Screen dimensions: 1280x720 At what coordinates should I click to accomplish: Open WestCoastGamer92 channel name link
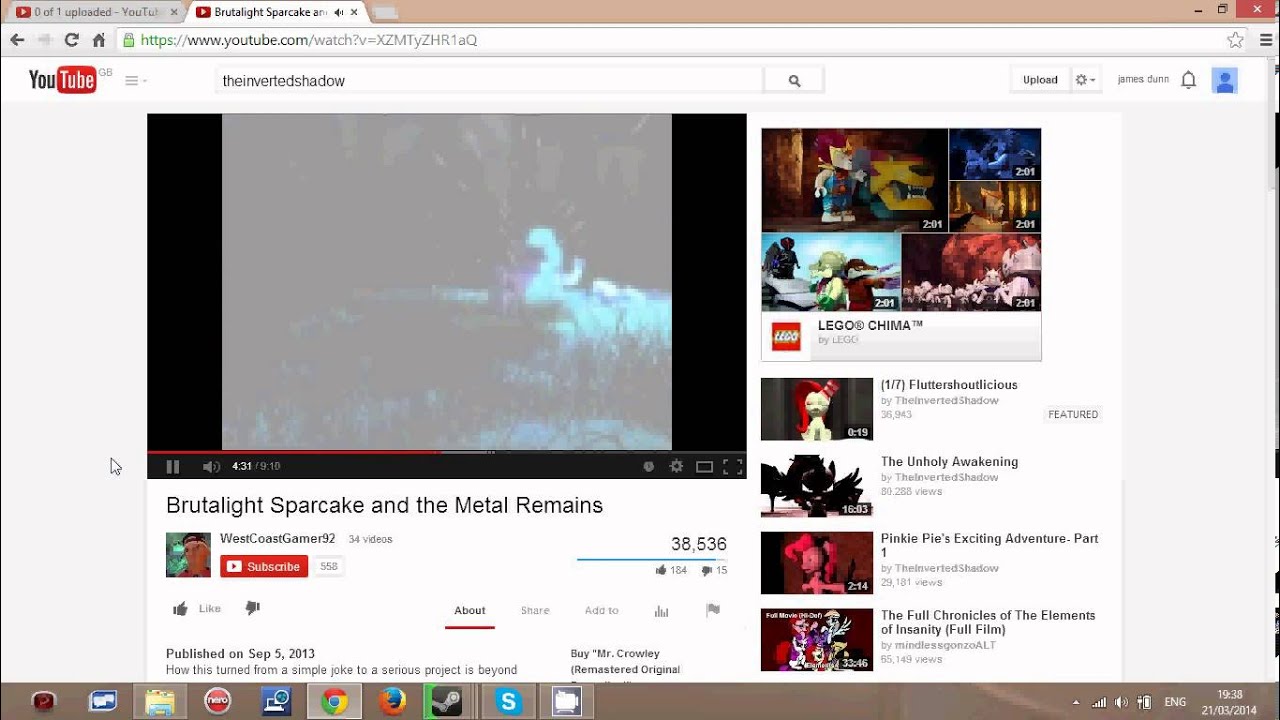tap(278, 538)
